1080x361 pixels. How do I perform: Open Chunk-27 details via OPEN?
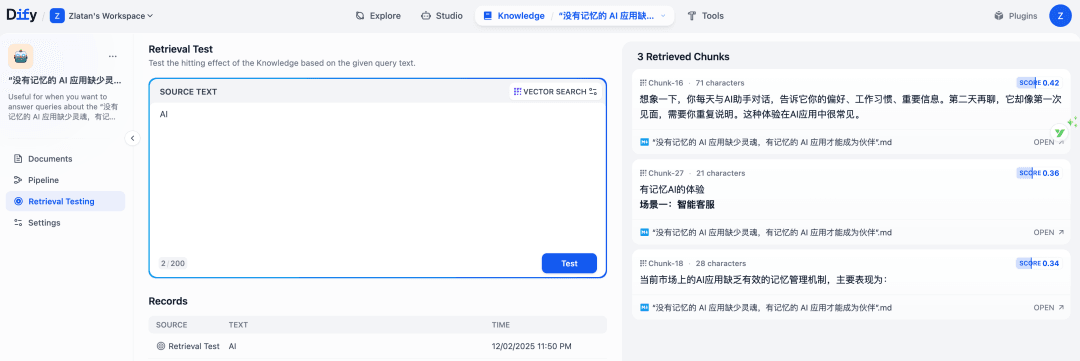(x=1048, y=232)
